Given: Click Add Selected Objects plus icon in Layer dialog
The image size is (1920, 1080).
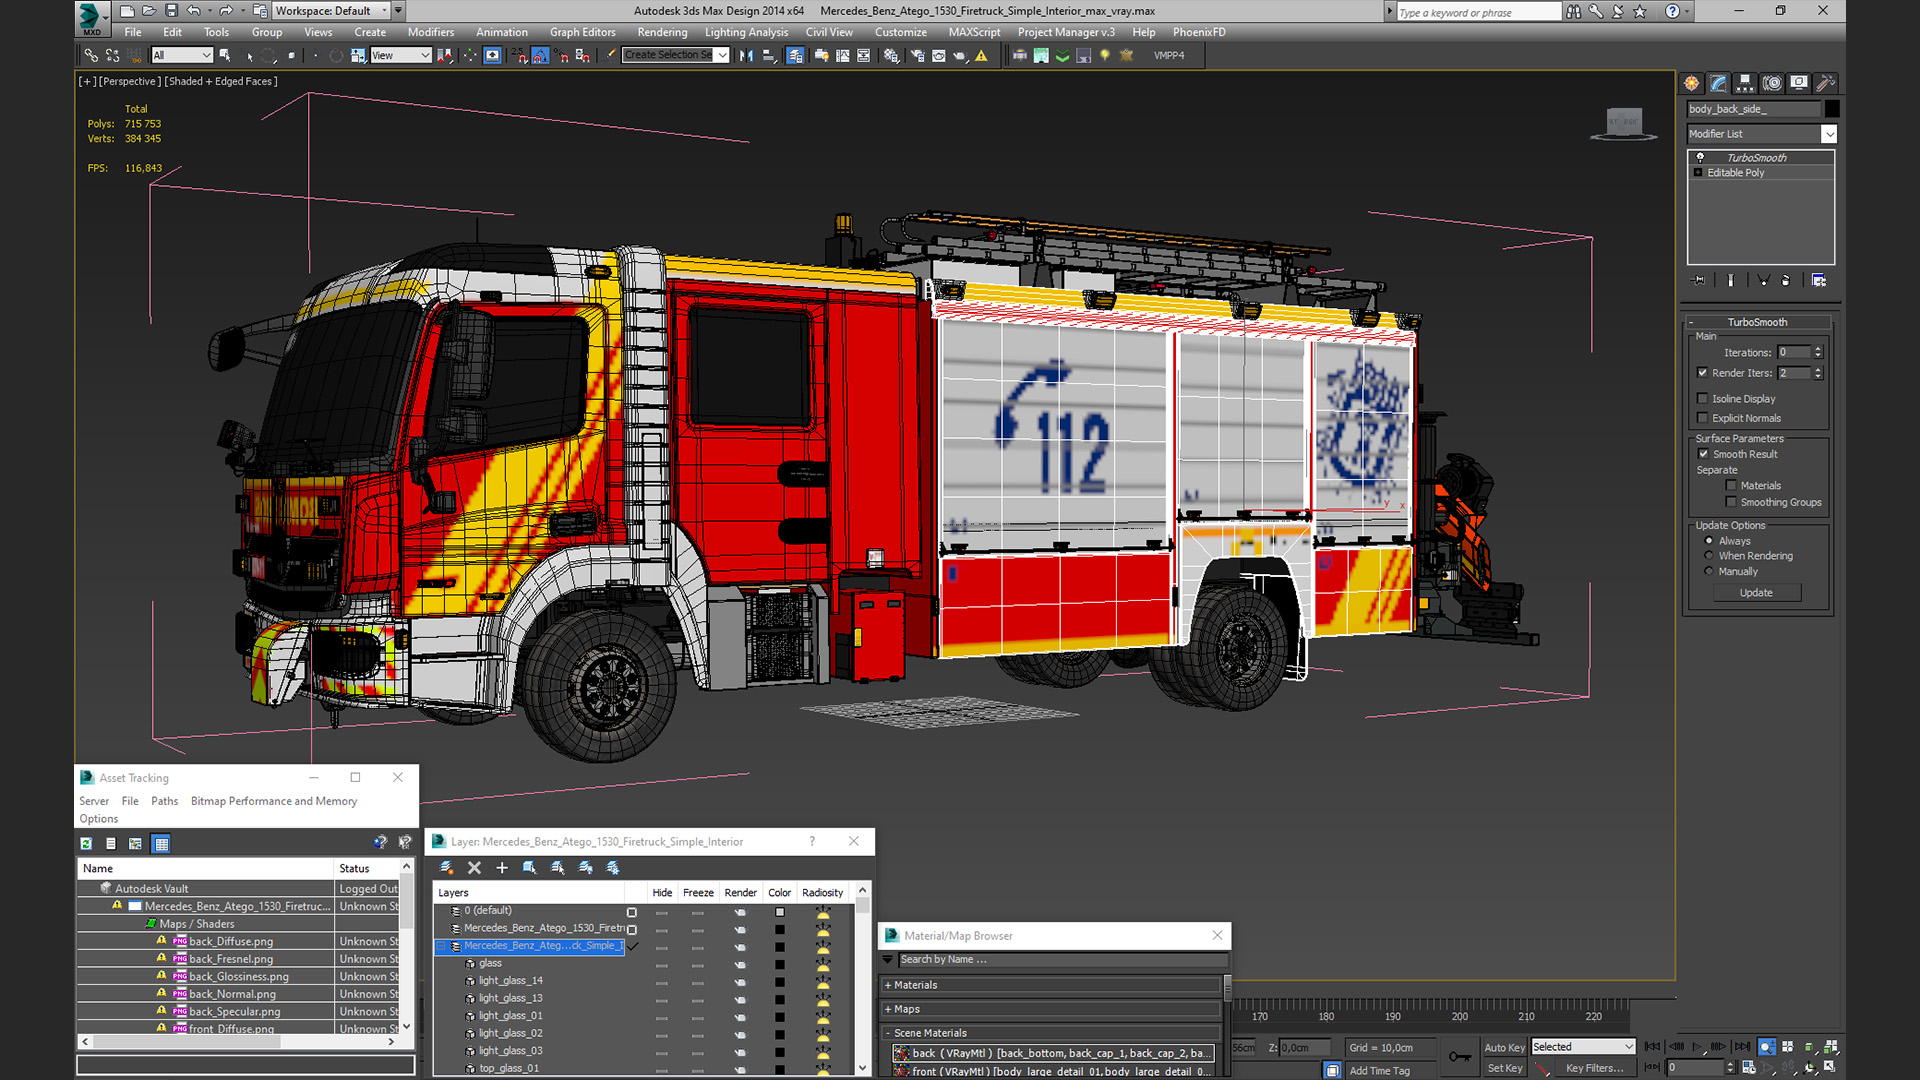Looking at the screenshot, I should (502, 868).
